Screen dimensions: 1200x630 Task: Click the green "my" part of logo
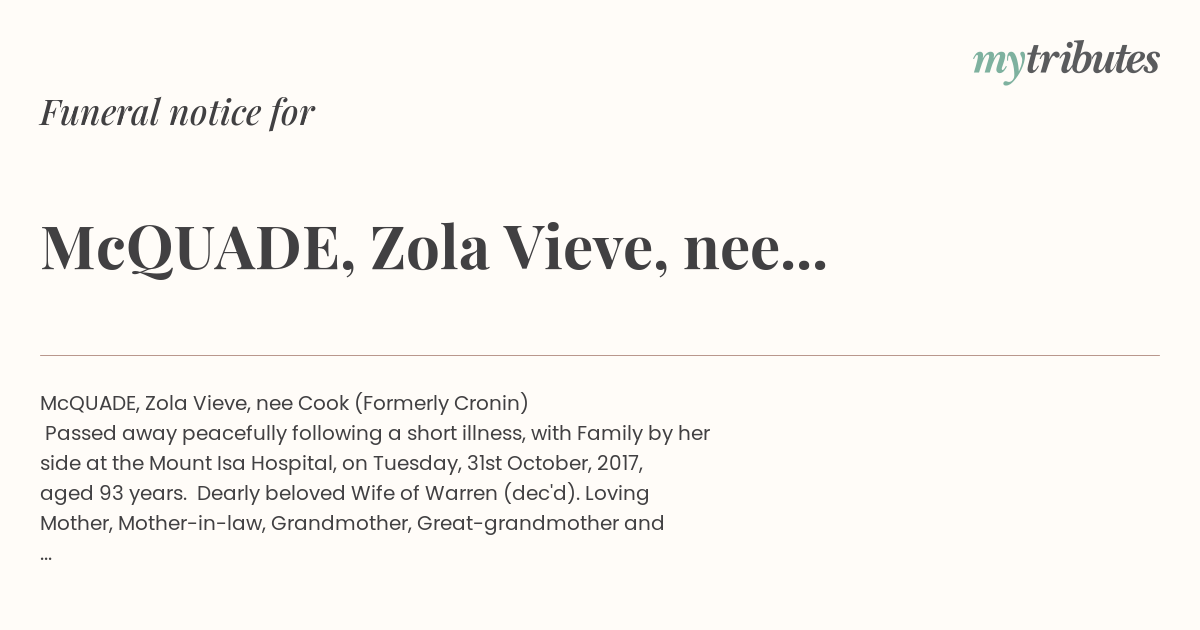pyautogui.click(x=999, y=64)
